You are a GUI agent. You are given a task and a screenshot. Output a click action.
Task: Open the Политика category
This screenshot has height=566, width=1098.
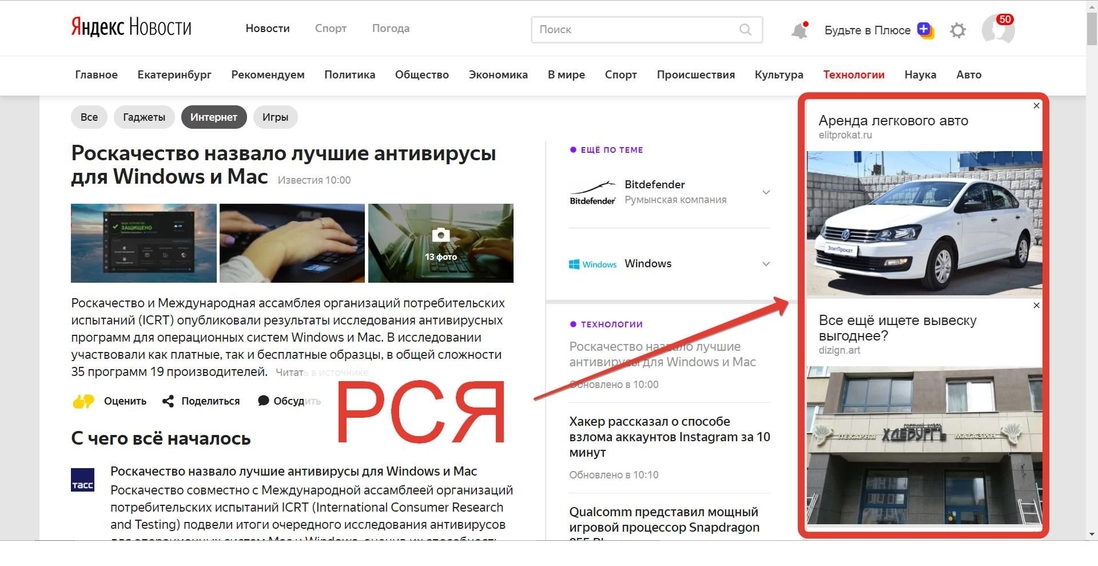(349, 75)
